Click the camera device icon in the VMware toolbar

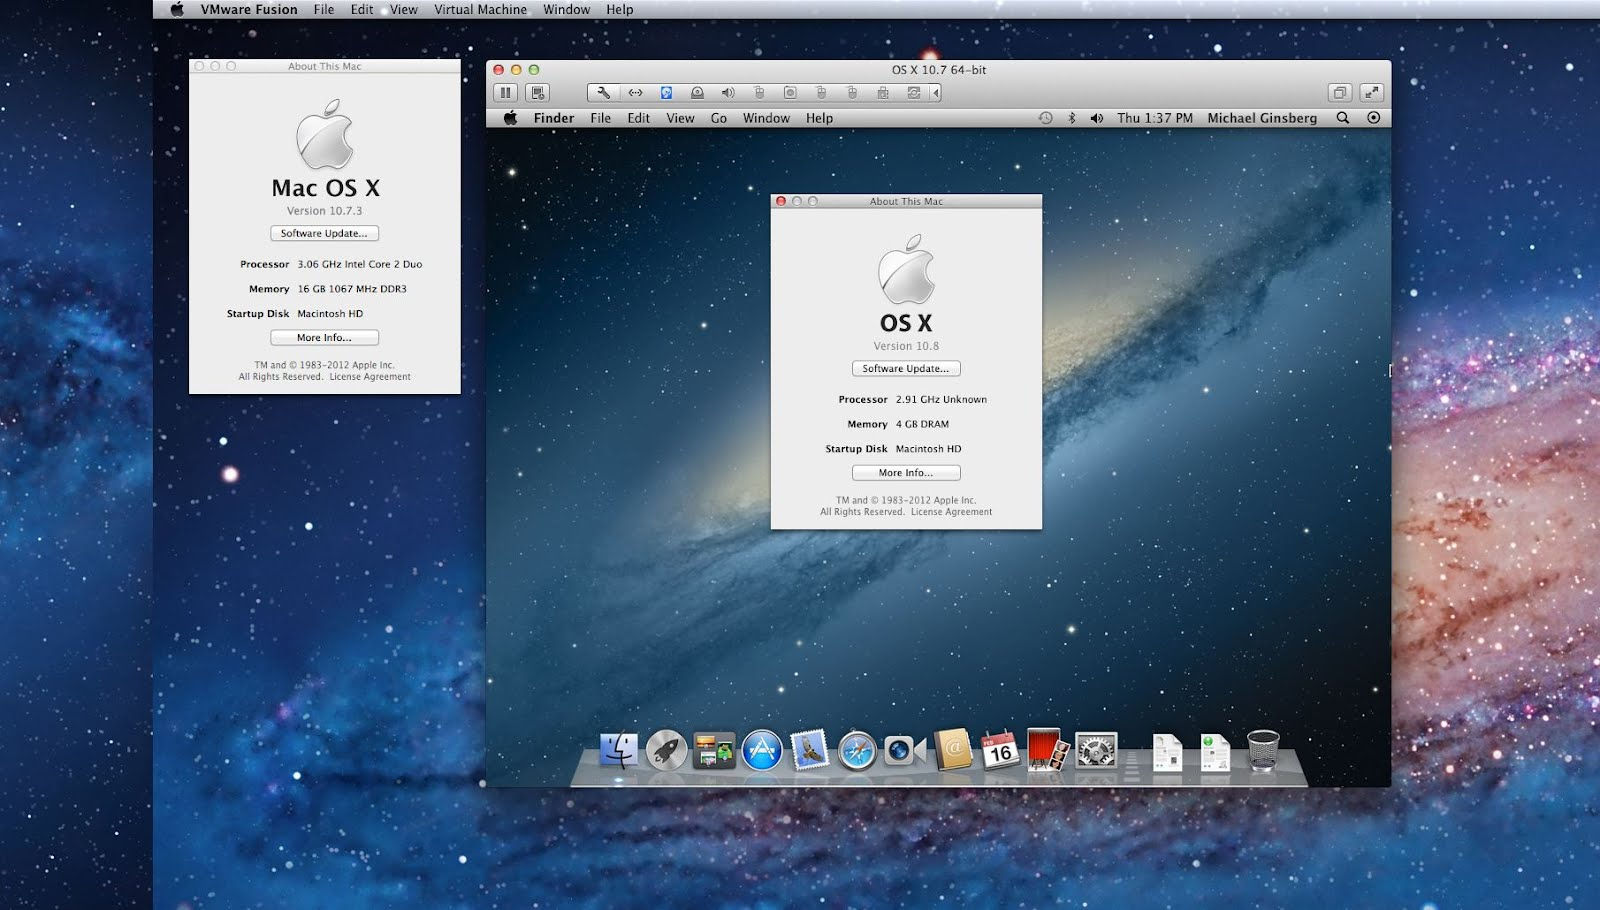(790, 93)
